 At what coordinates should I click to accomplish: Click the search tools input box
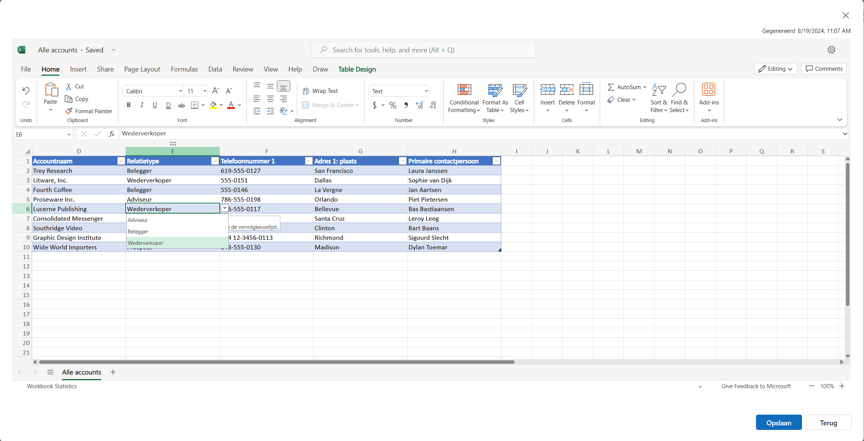[x=423, y=50]
